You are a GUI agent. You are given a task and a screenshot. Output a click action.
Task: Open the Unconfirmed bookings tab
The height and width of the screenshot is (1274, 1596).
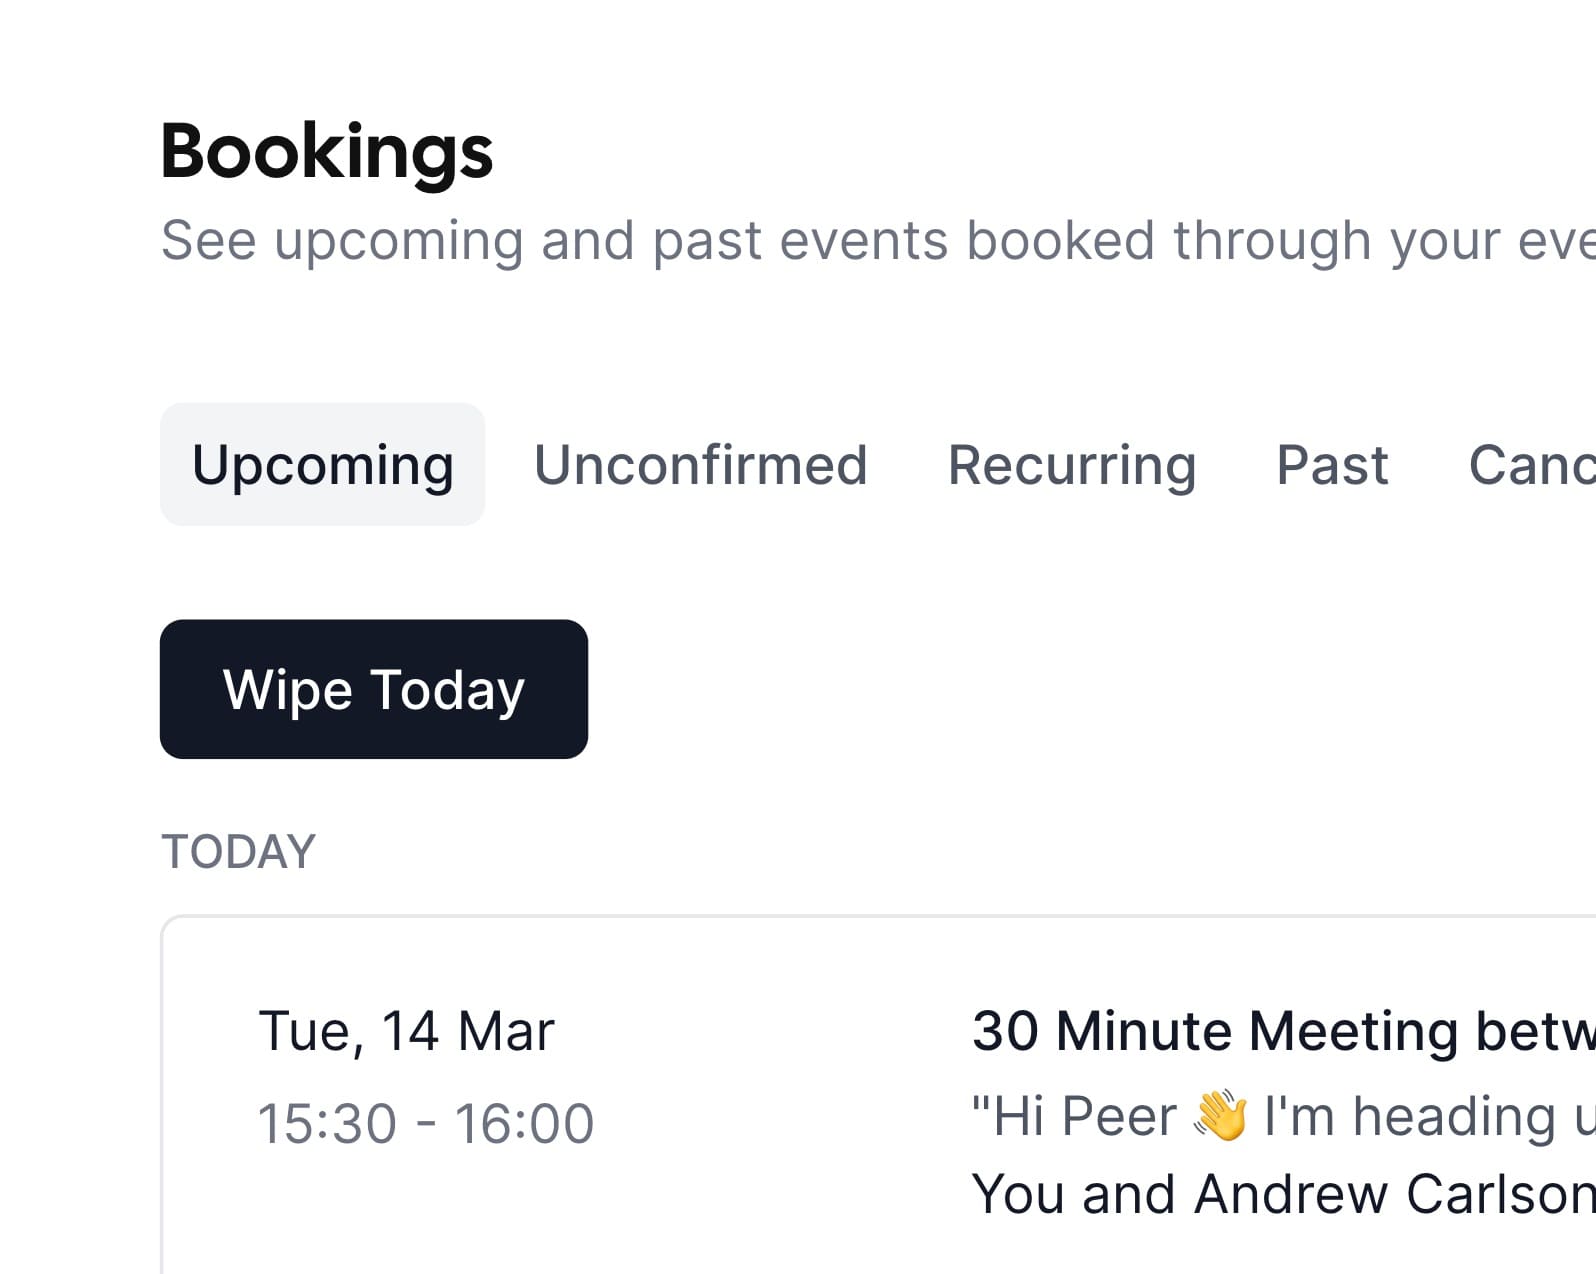tap(700, 465)
